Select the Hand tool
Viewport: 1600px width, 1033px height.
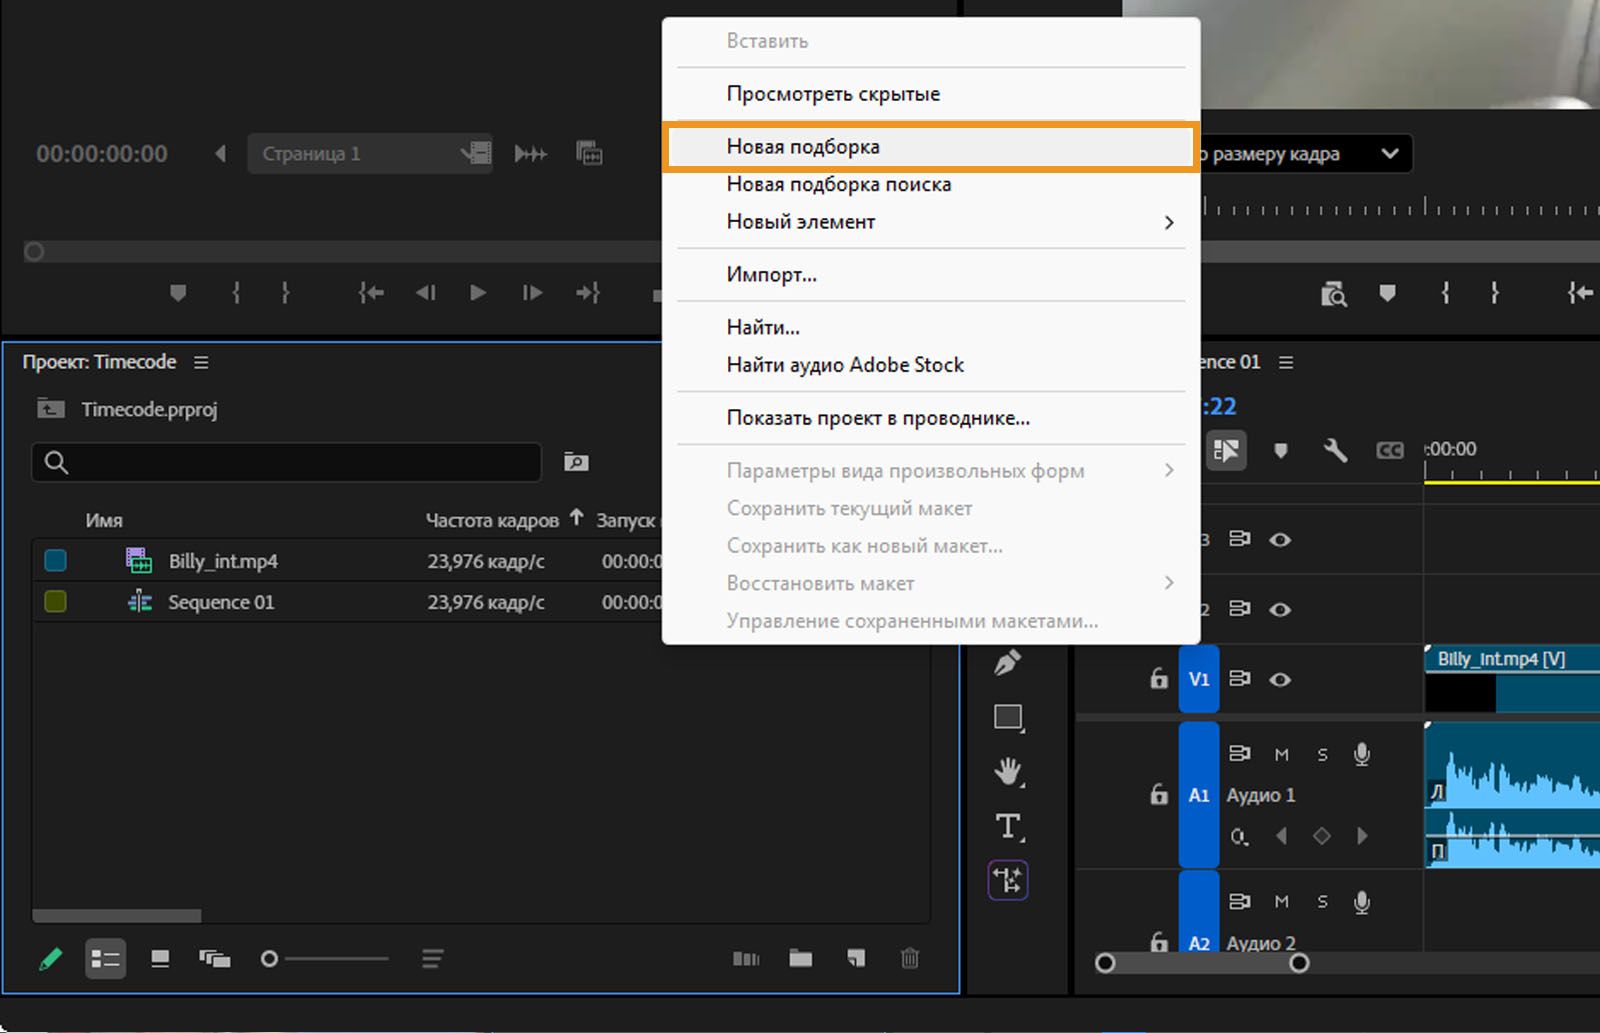point(1008,771)
